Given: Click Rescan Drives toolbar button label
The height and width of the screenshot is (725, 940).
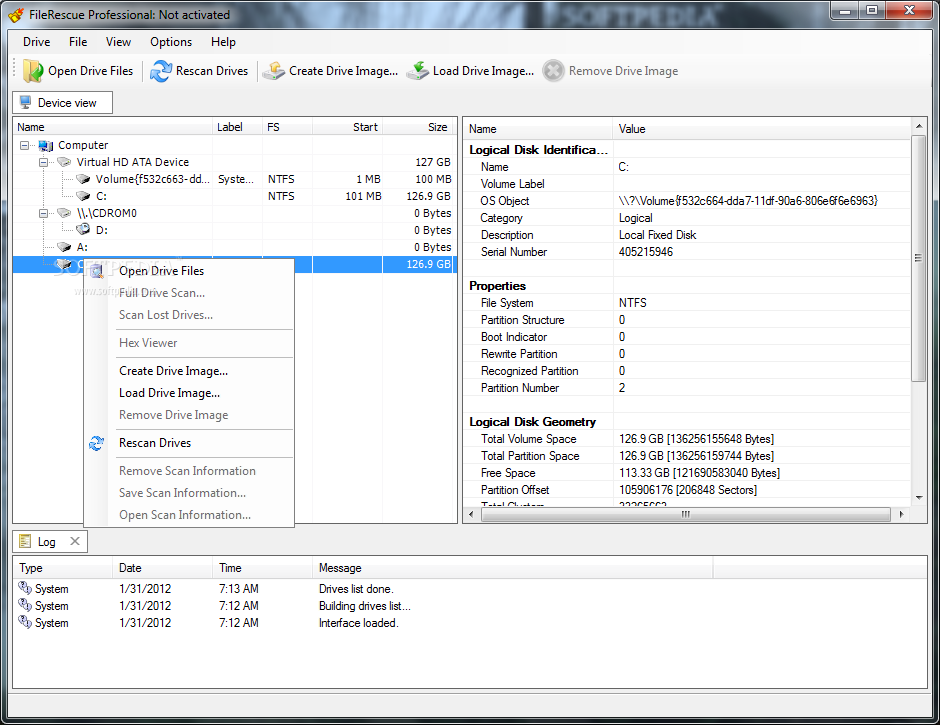Looking at the screenshot, I should tap(212, 71).
